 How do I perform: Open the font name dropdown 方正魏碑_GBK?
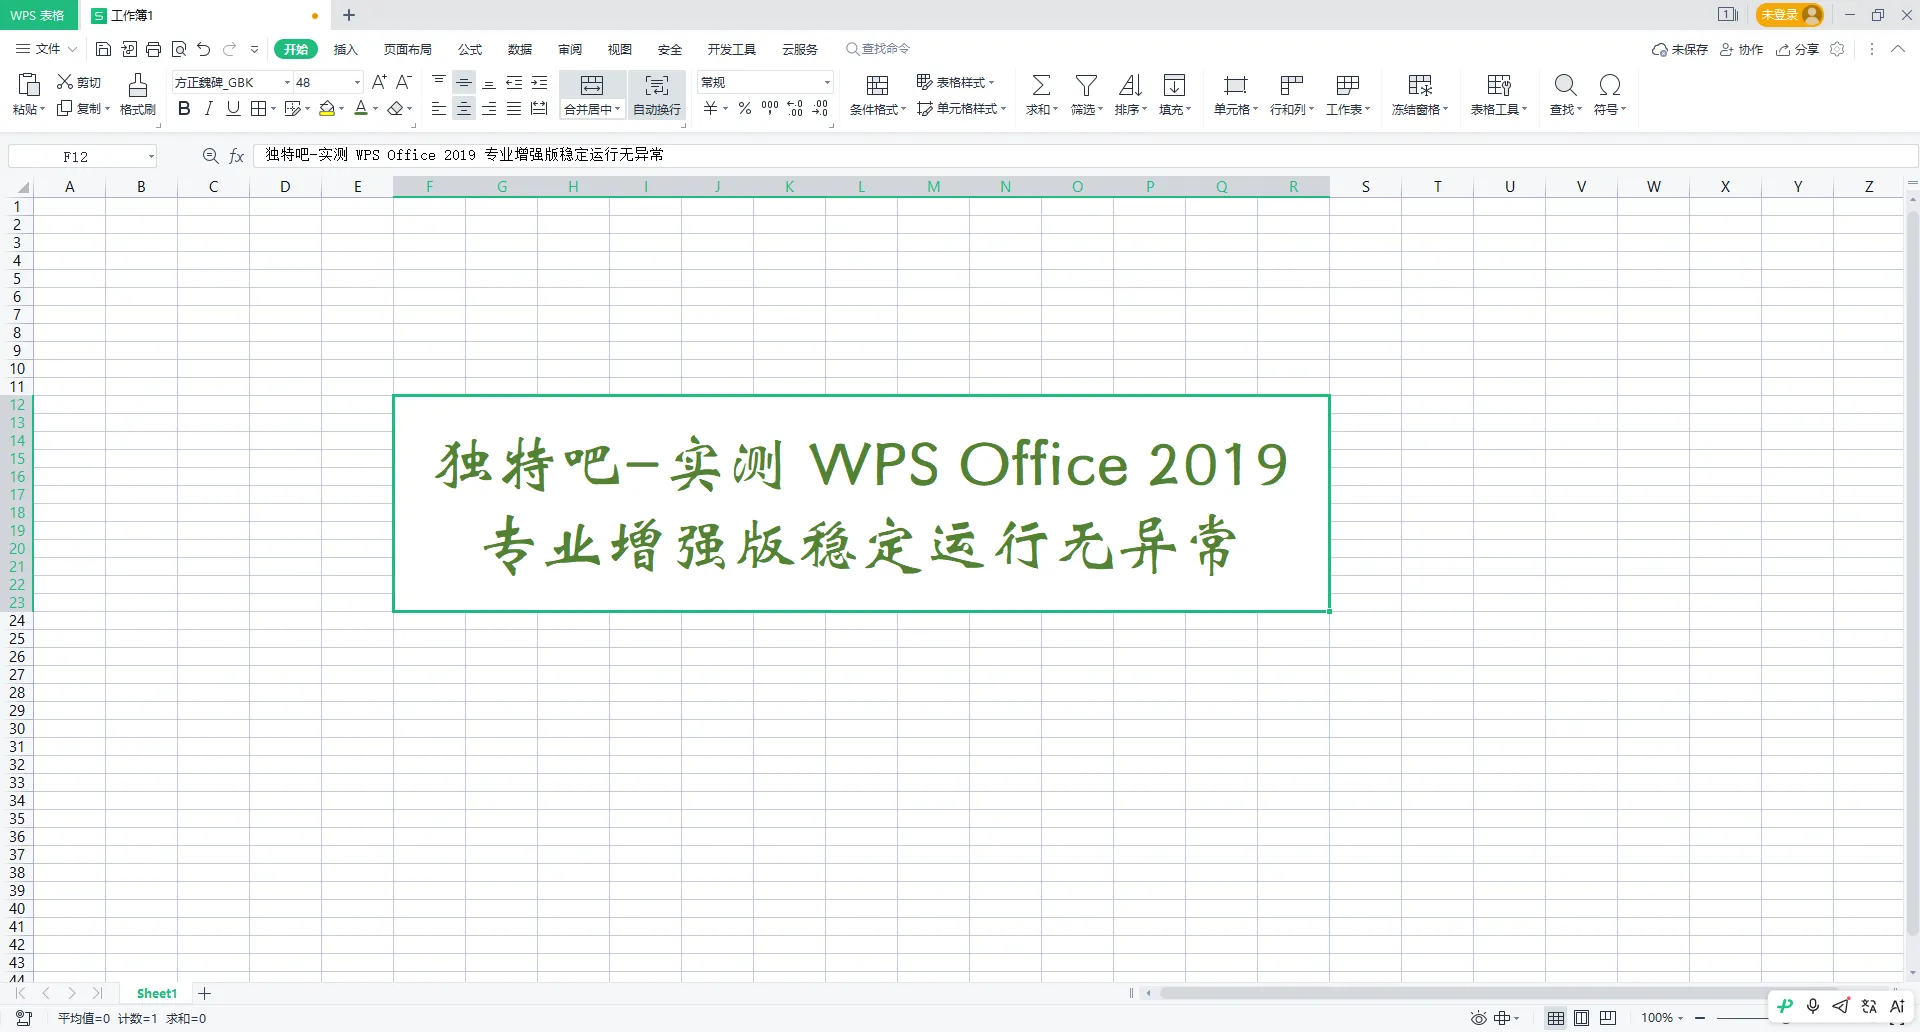[x=288, y=82]
